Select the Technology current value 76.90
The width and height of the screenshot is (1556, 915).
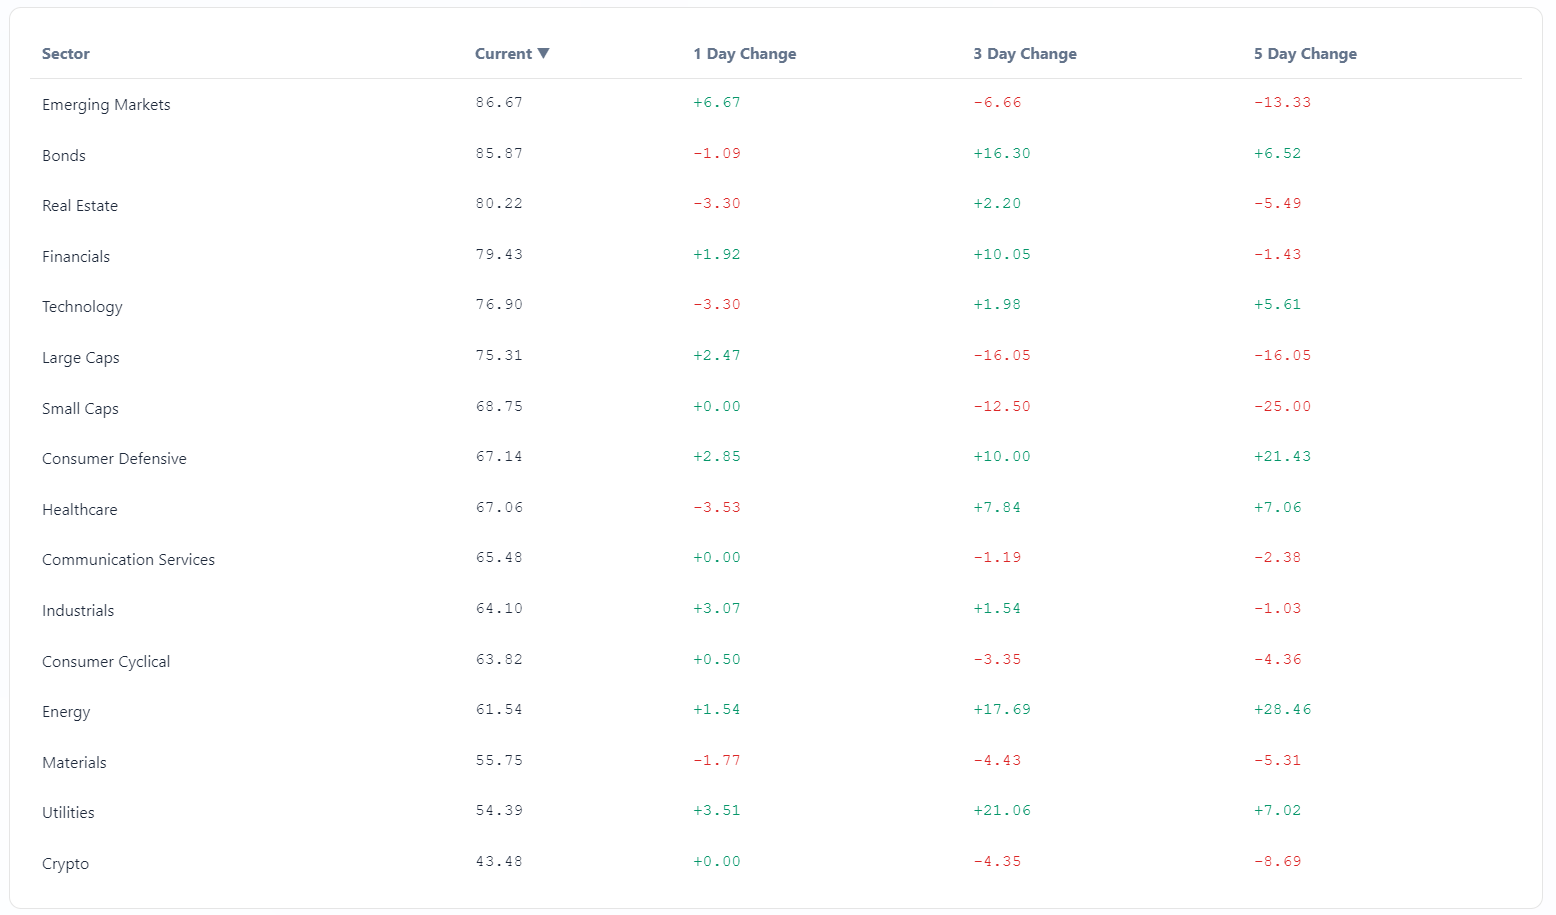499,304
